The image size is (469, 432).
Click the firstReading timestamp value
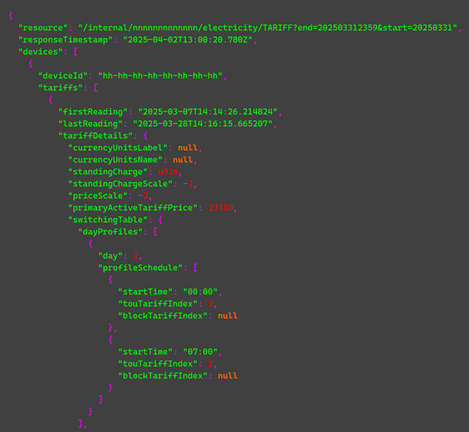[x=208, y=112]
